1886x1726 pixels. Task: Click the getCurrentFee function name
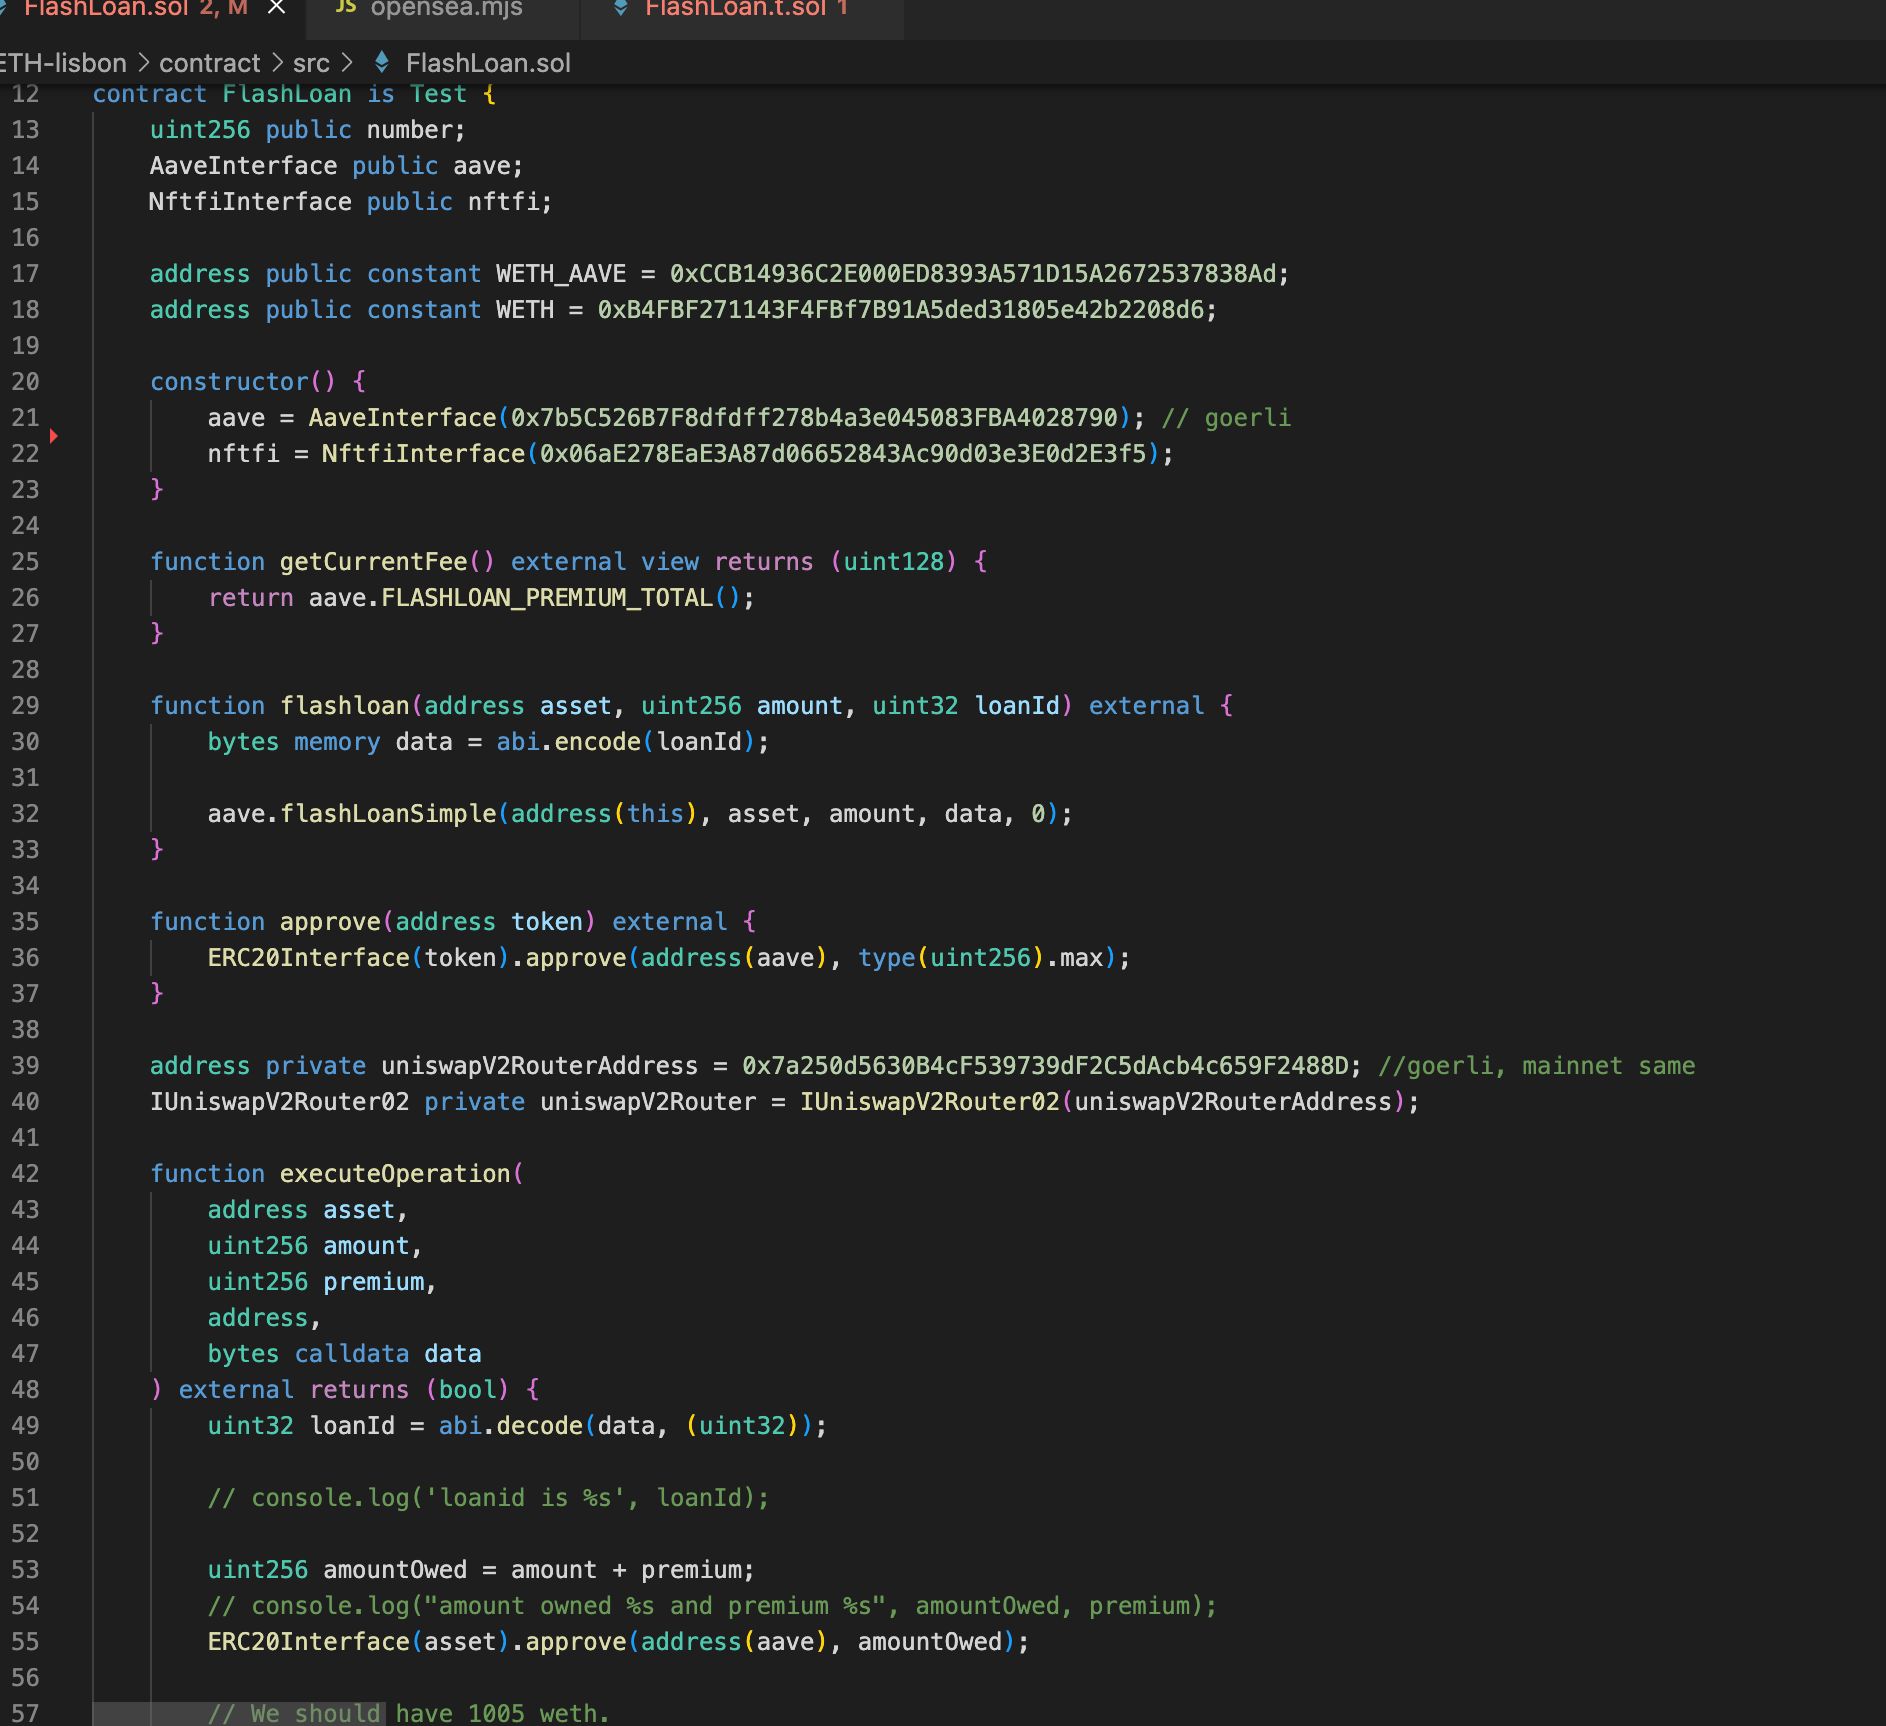click(x=373, y=562)
